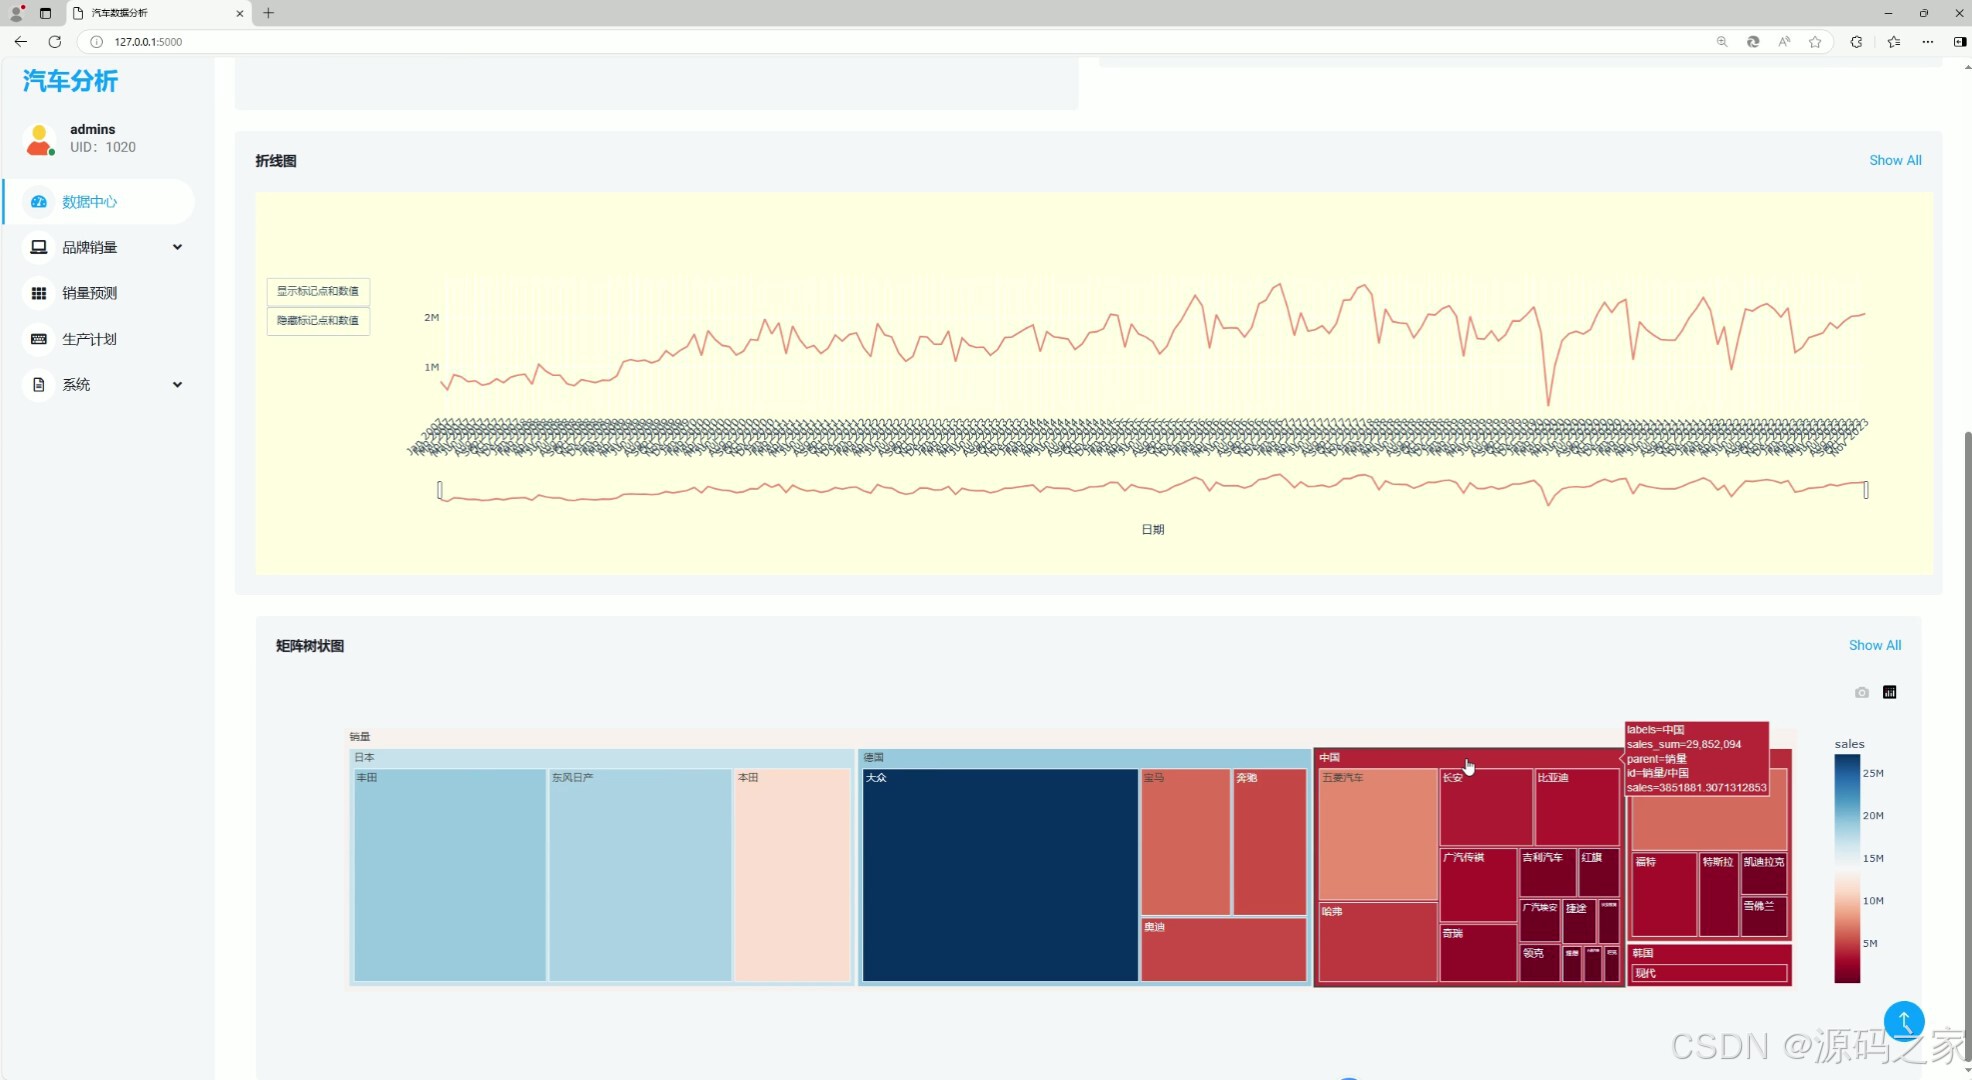Open the 销量预测 menu item
The width and height of the screenshot is (1972, 1080).
90,293
